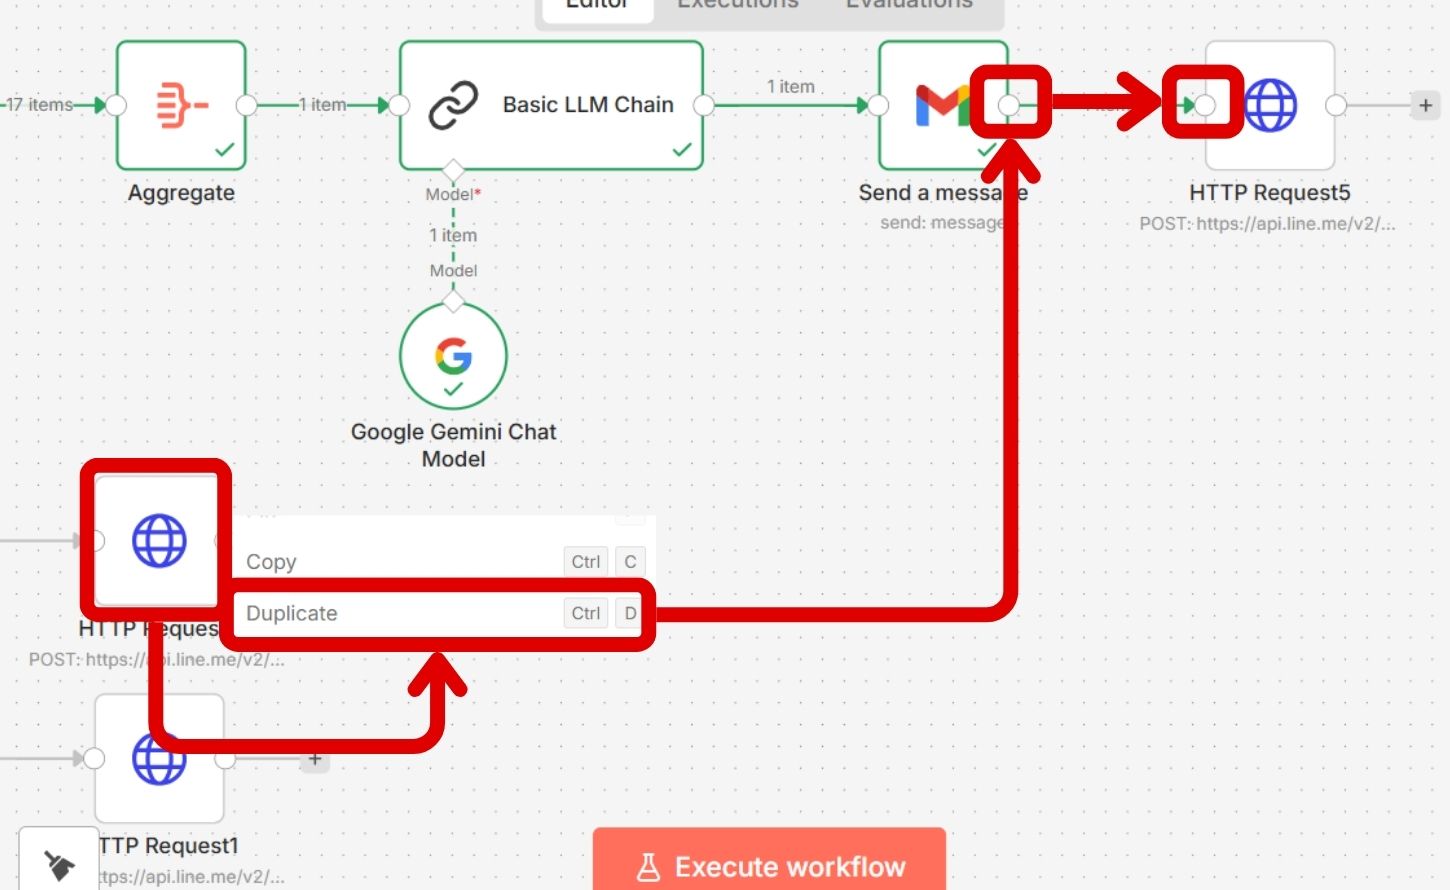The height and width of the screenshot is (890, 1450).
Task: Select the HTTP Request1 globe icon
Action: pyautogui.click(x=159, y=758)
